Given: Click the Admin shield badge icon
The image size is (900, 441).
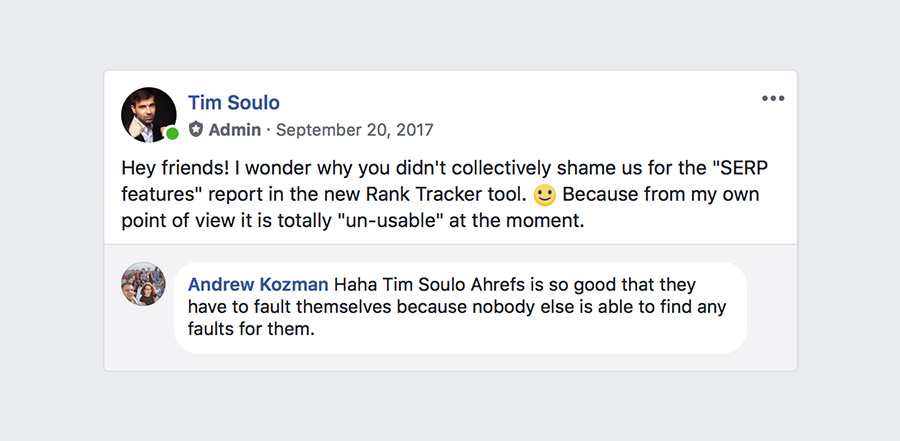Looking at the screenshot, I should pyautogui.click(x=196, y=130).
